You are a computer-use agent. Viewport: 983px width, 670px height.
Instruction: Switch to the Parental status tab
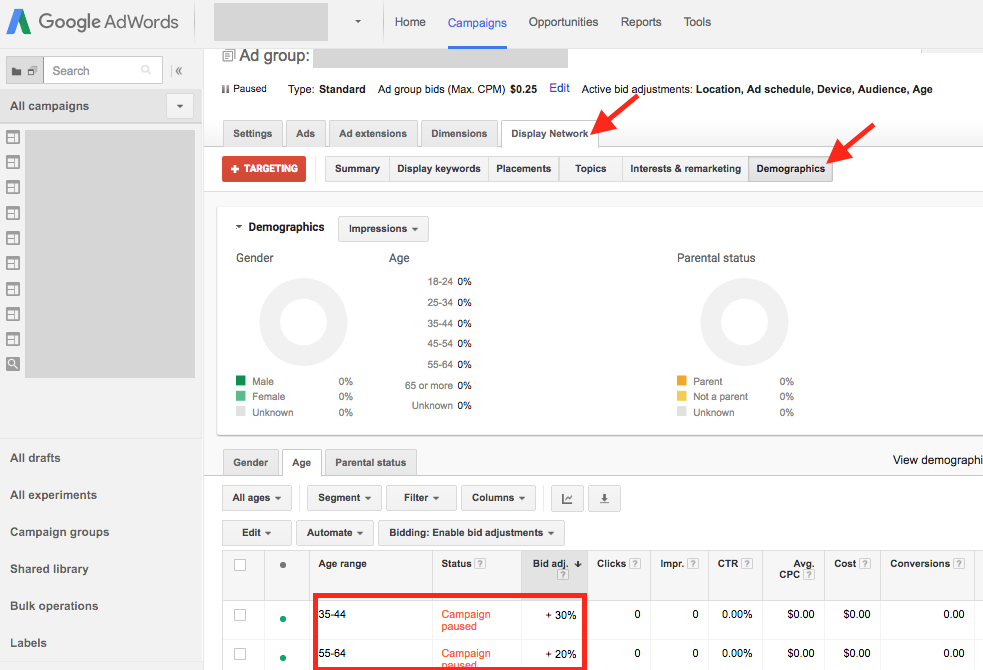370,463
